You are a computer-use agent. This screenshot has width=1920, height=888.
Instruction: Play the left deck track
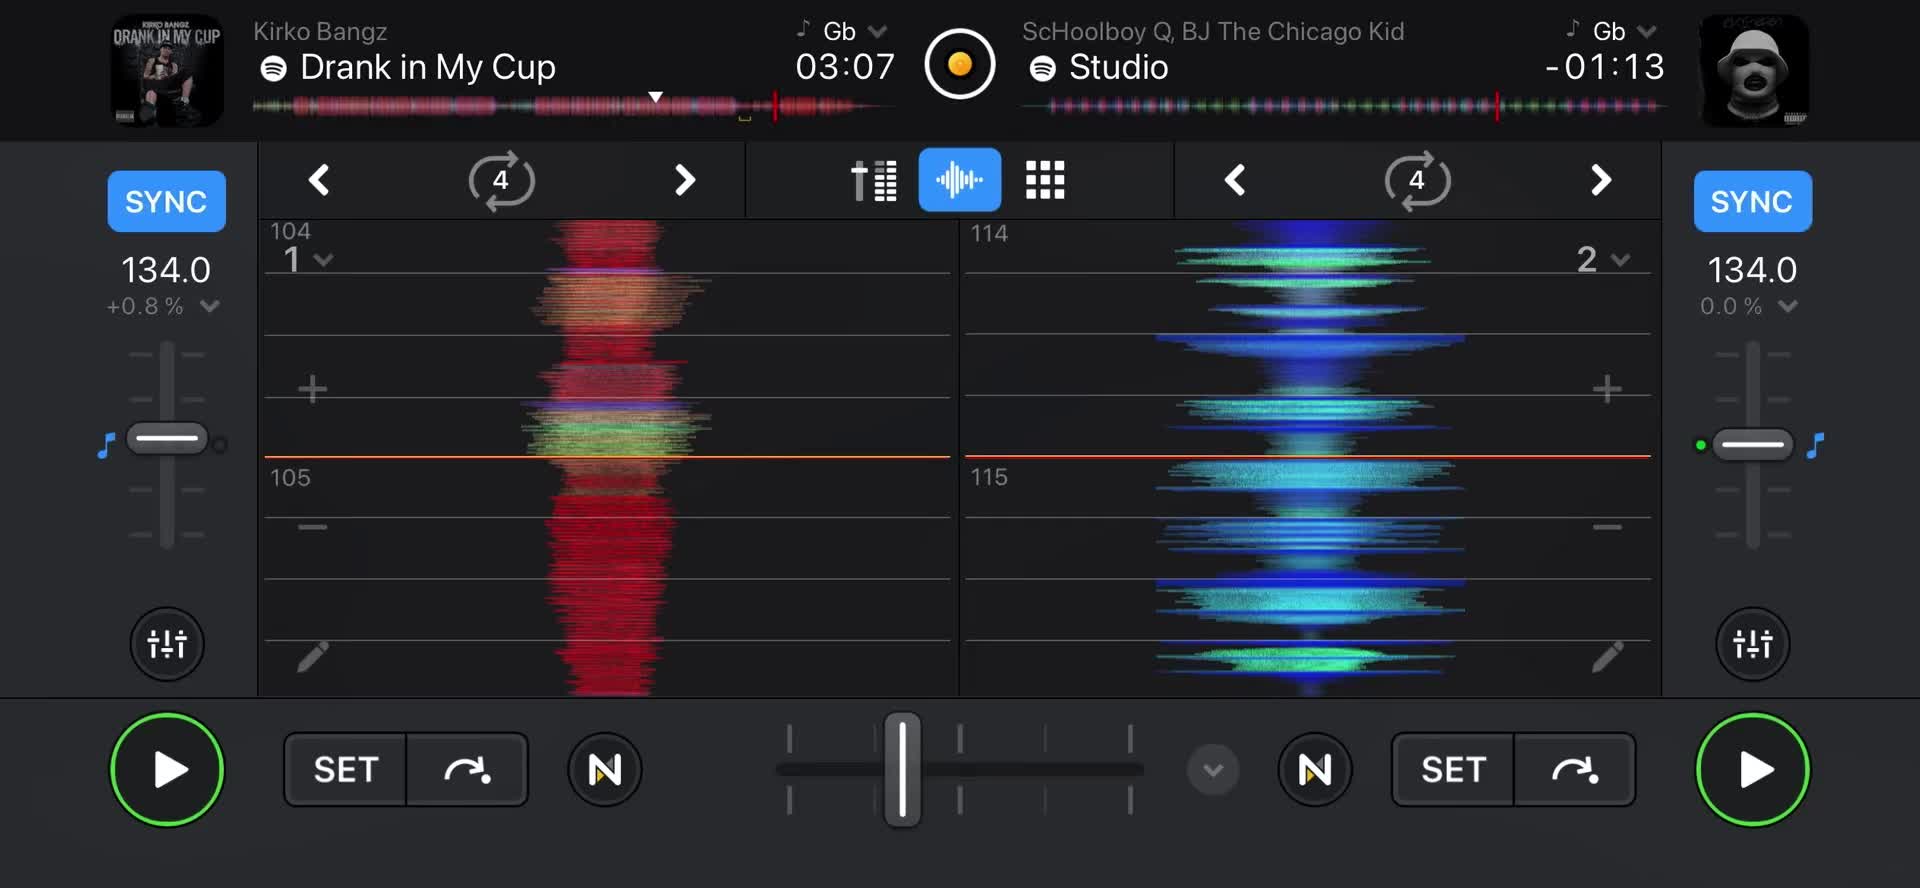tap(167, 769)
